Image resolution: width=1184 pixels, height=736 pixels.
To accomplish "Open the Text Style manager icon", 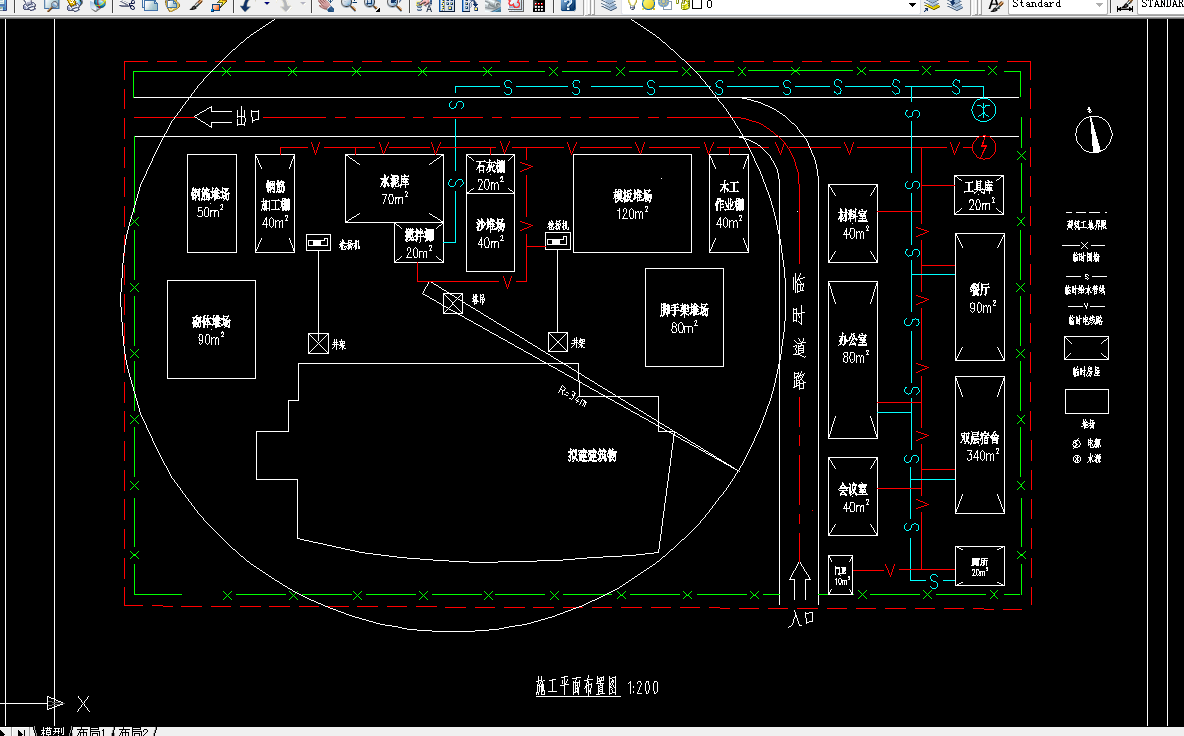I will [x=995, y=5].
